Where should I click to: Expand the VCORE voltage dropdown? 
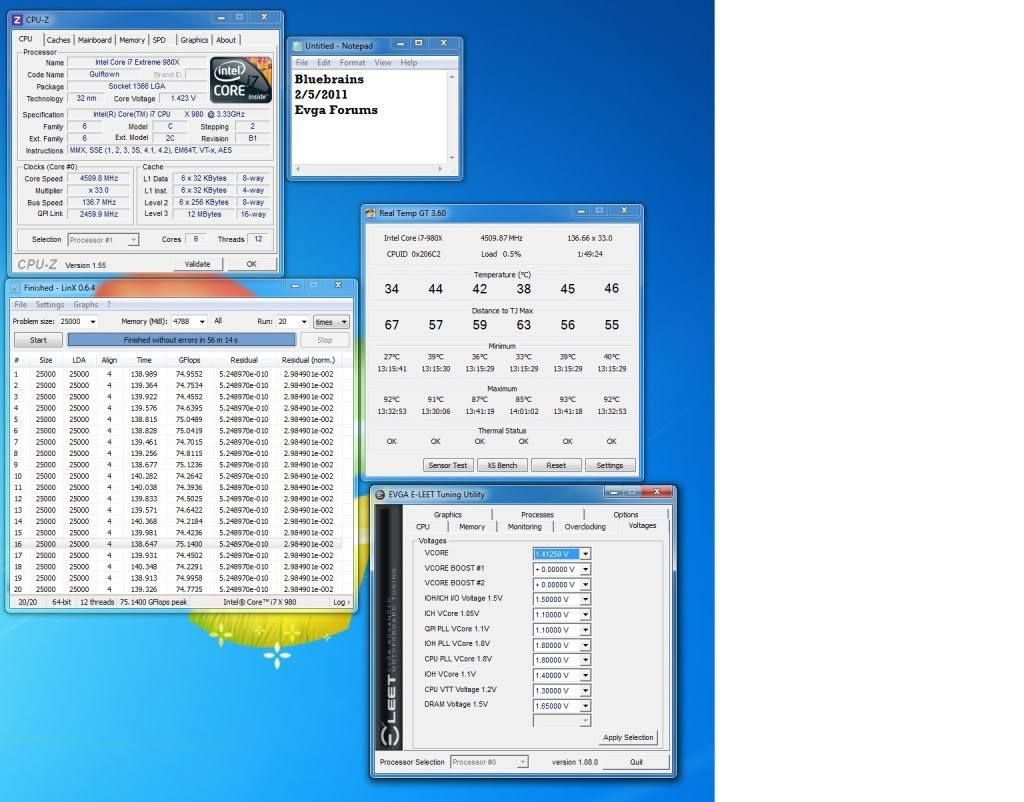585,554
